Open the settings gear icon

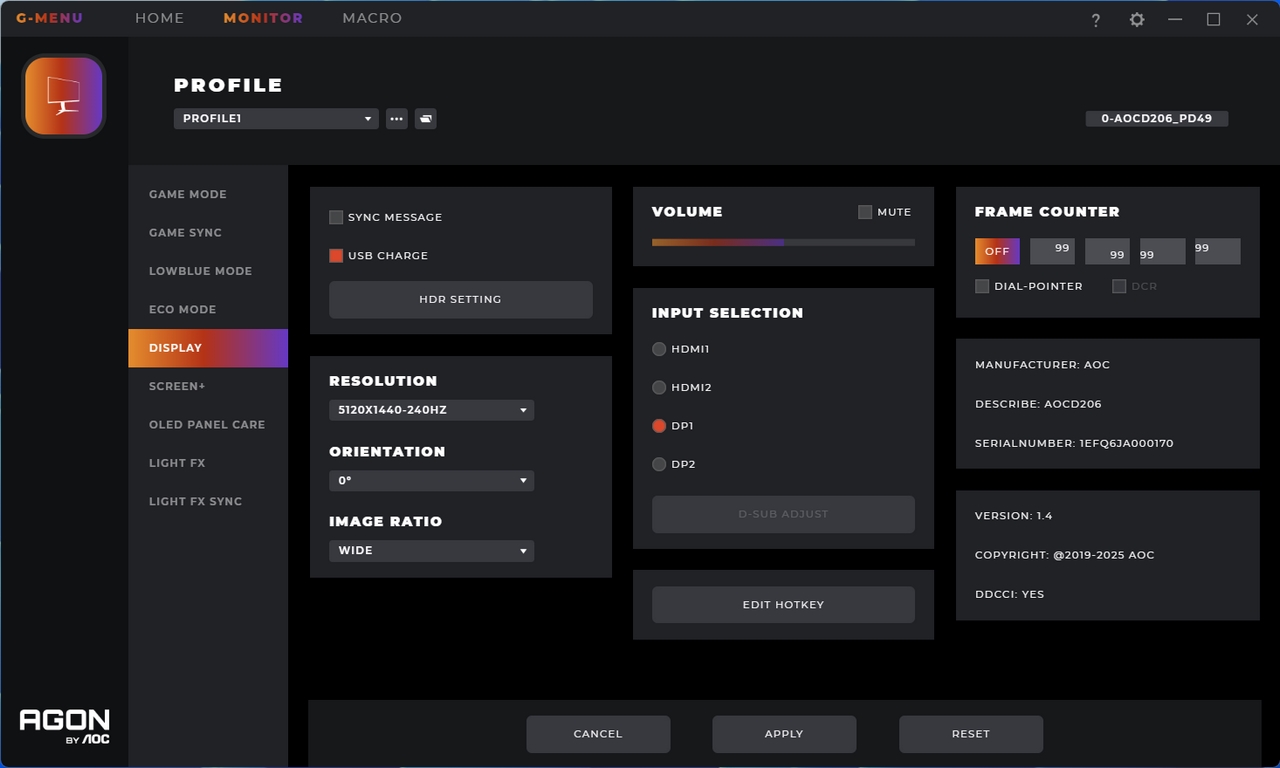[x=1137, y=20]
